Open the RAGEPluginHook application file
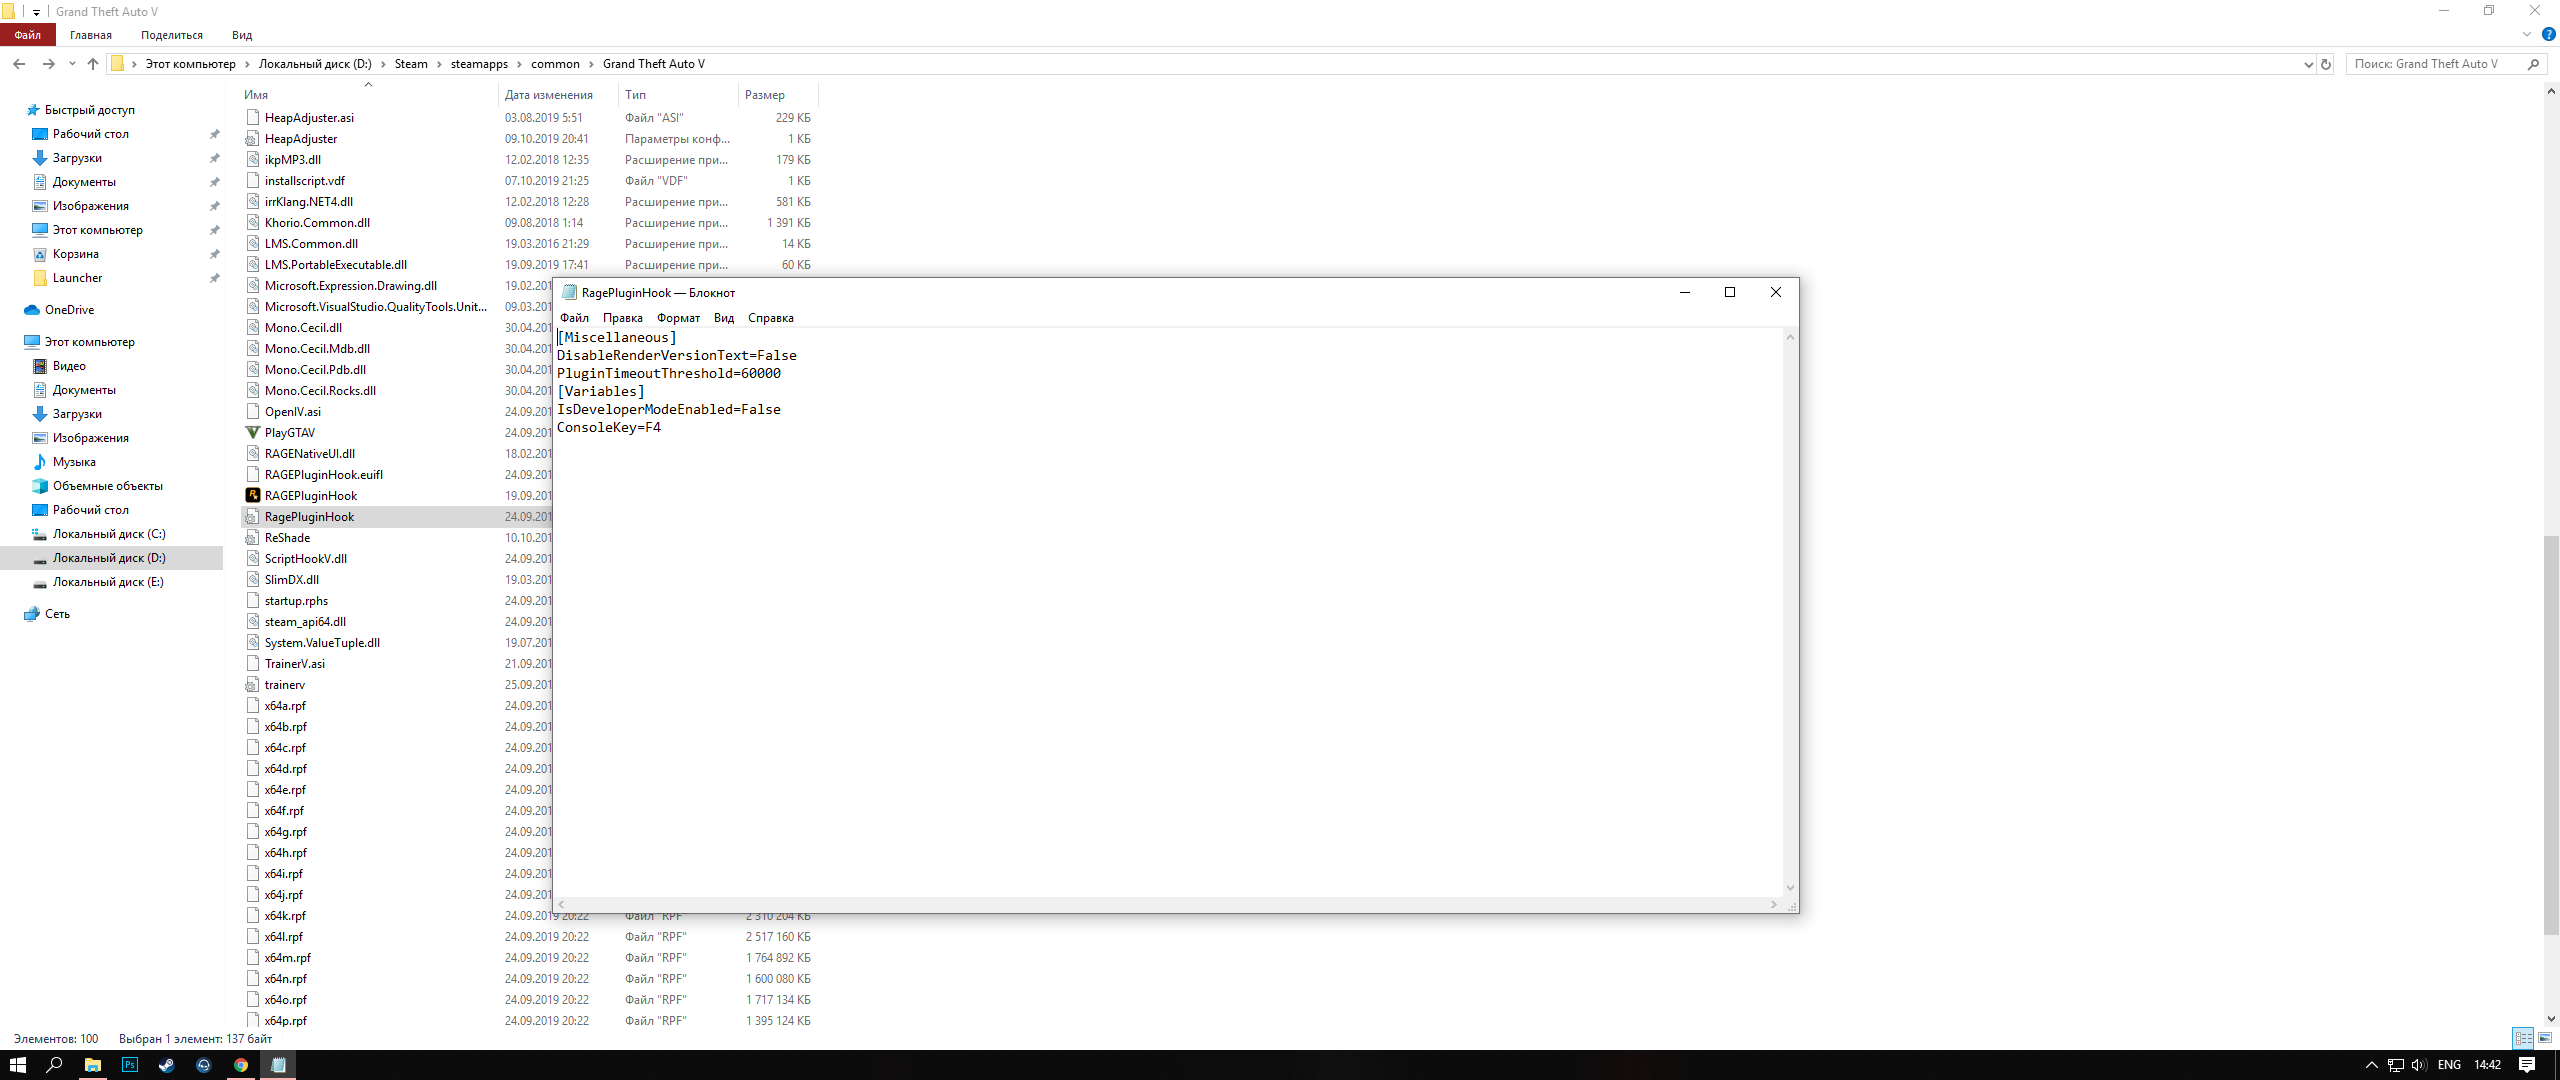Image resolution: width=2560 pixels, height=1080 pixels. [x=310, y=496]
